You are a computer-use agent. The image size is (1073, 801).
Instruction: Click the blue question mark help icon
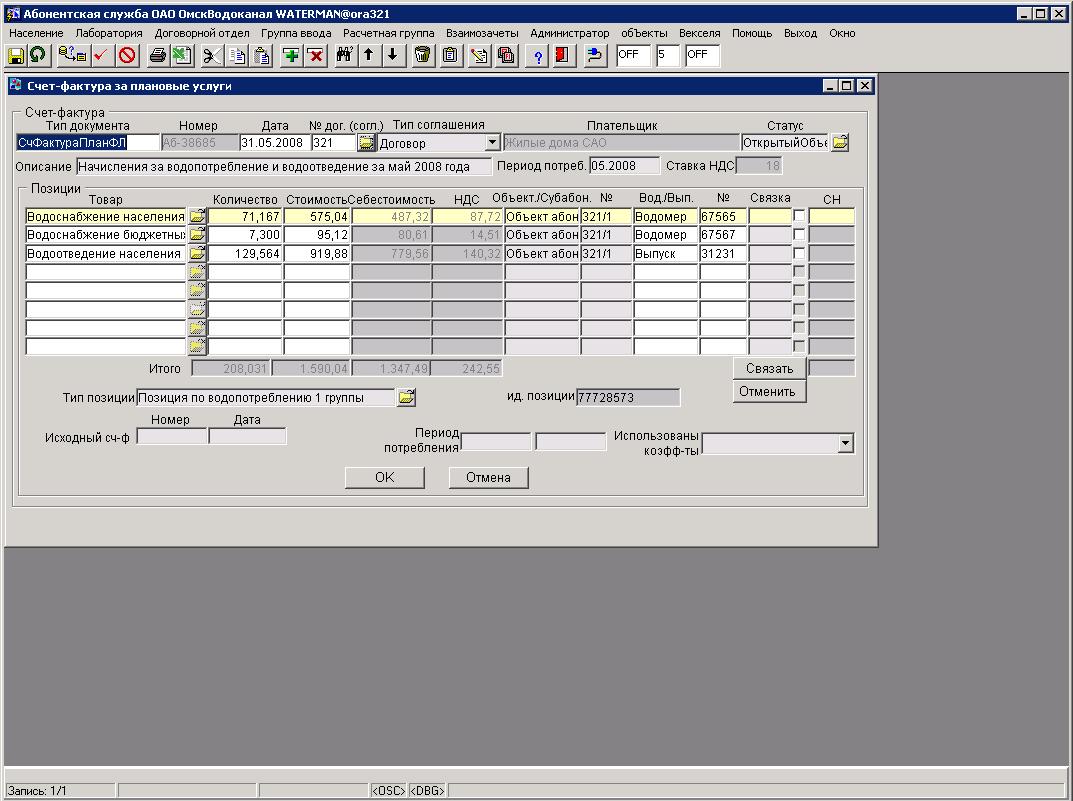click(538, 55)
